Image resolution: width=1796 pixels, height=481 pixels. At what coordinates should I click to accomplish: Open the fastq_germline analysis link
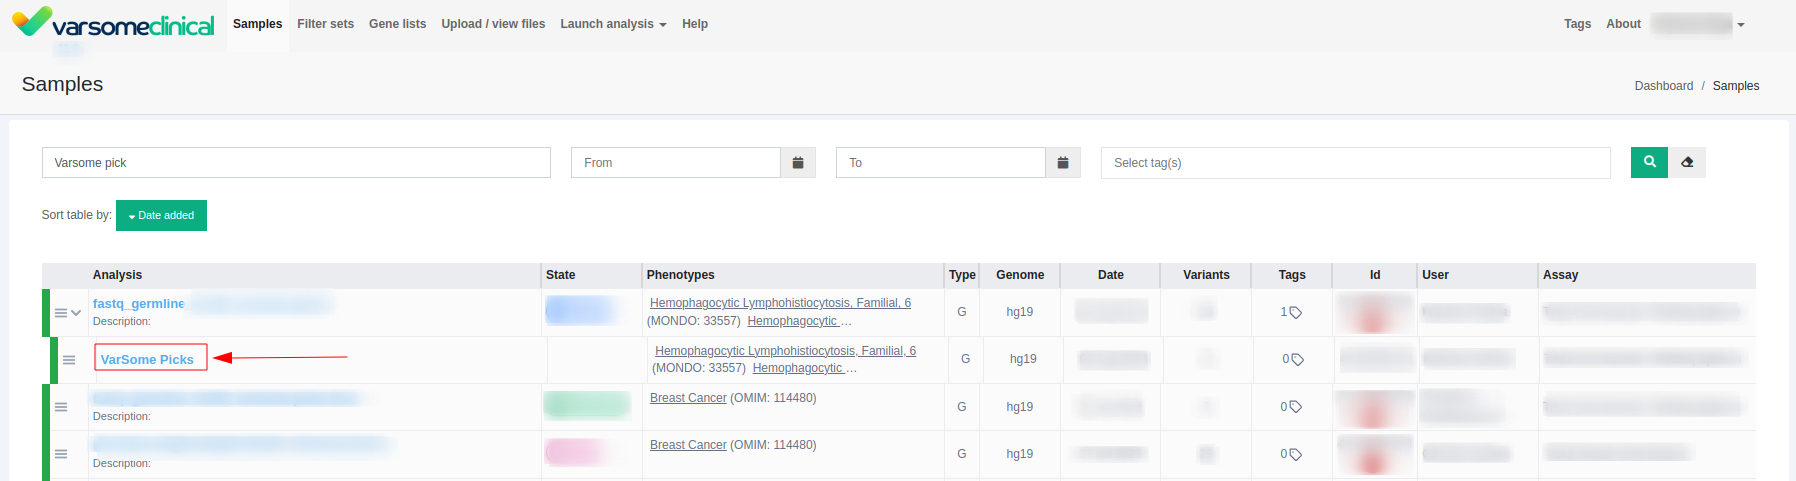(x=138, y=303)
